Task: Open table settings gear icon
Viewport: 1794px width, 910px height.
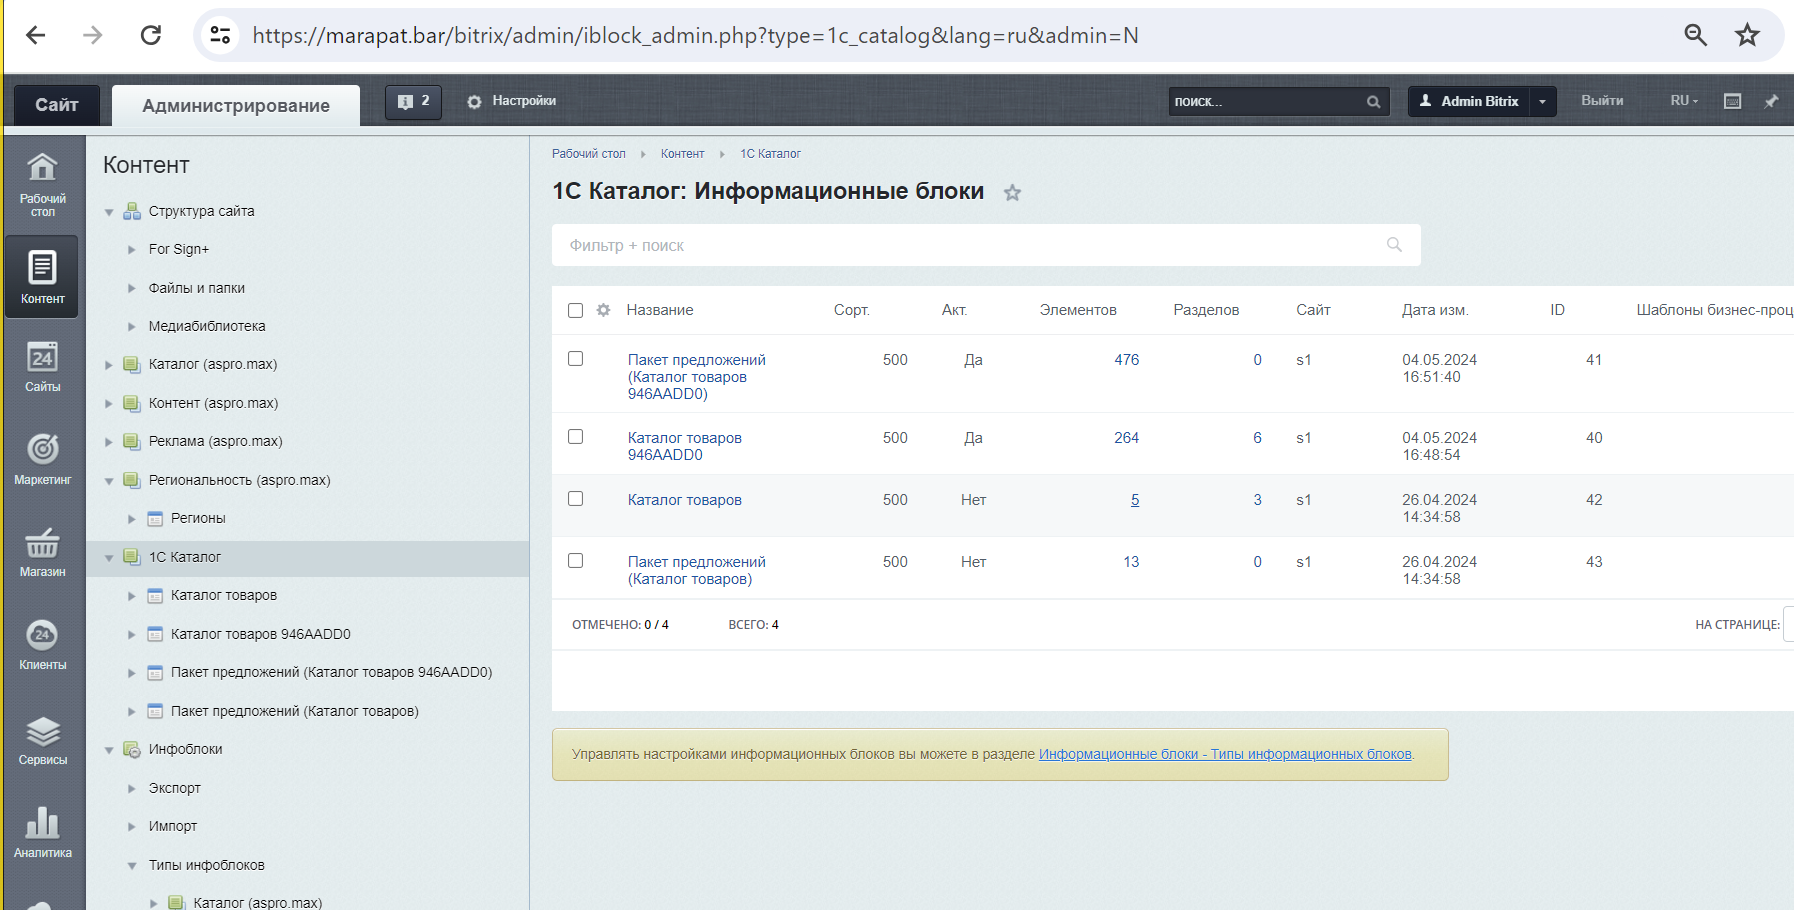Action: (603, 310)
